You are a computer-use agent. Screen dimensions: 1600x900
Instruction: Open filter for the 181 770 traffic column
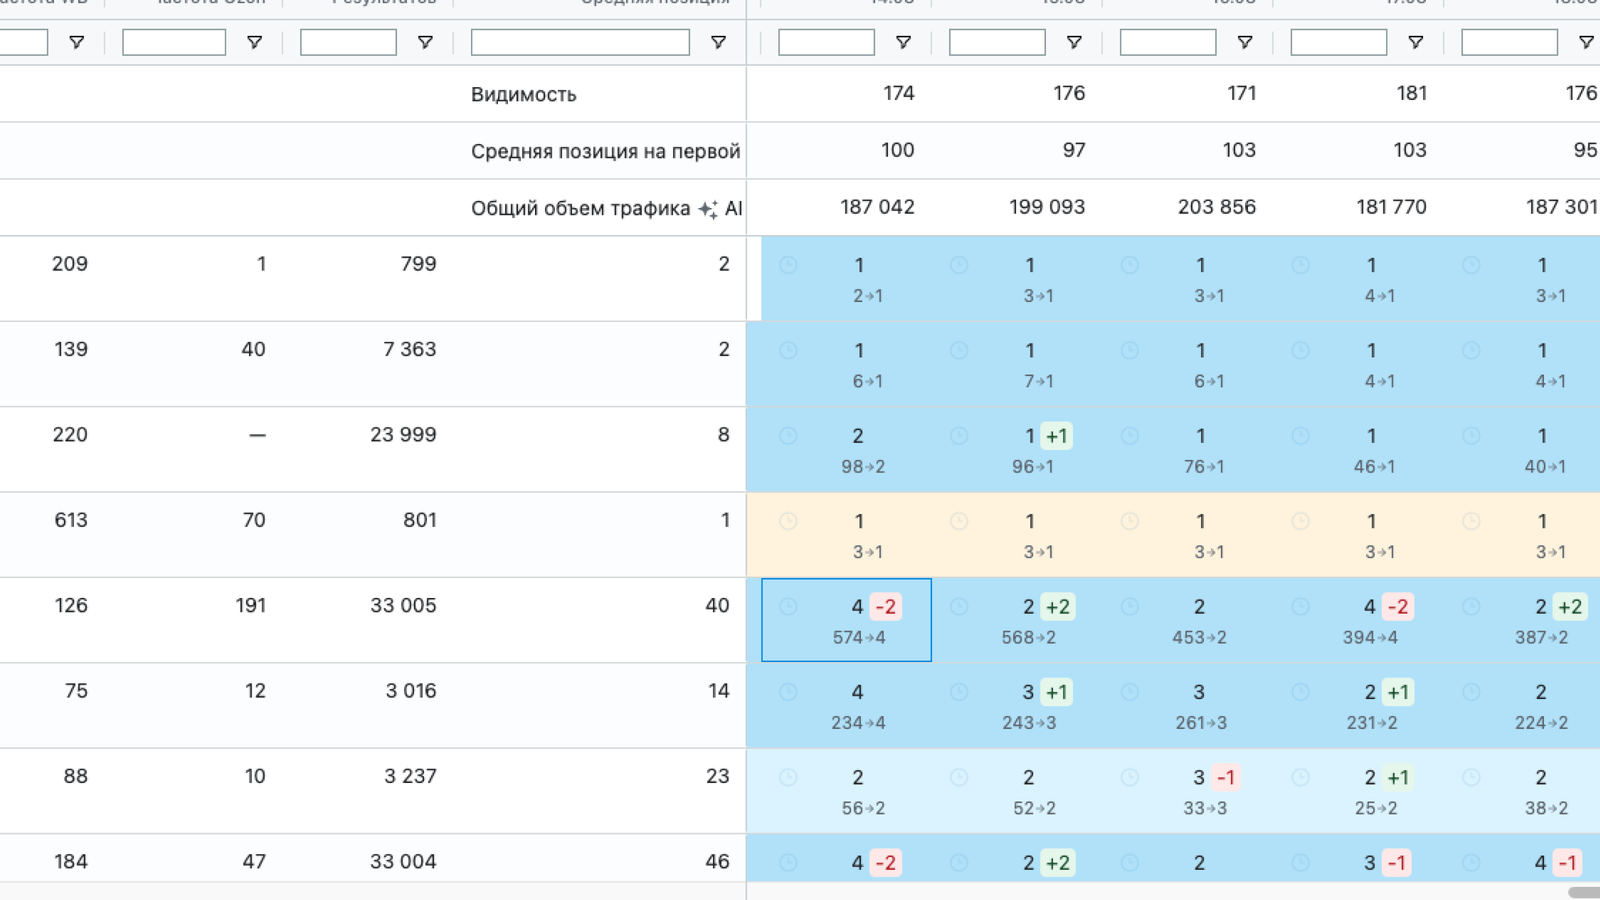pyautogui.click(x=1416, y=42)
